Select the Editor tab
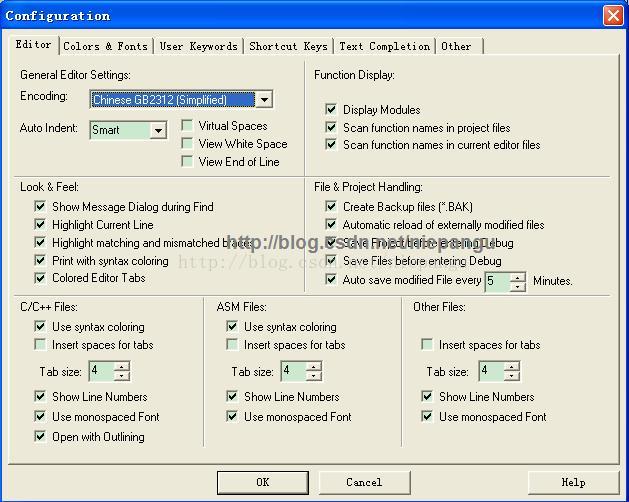Image resolution: width=629 pixels, height=502 pixels. point(34,45)
